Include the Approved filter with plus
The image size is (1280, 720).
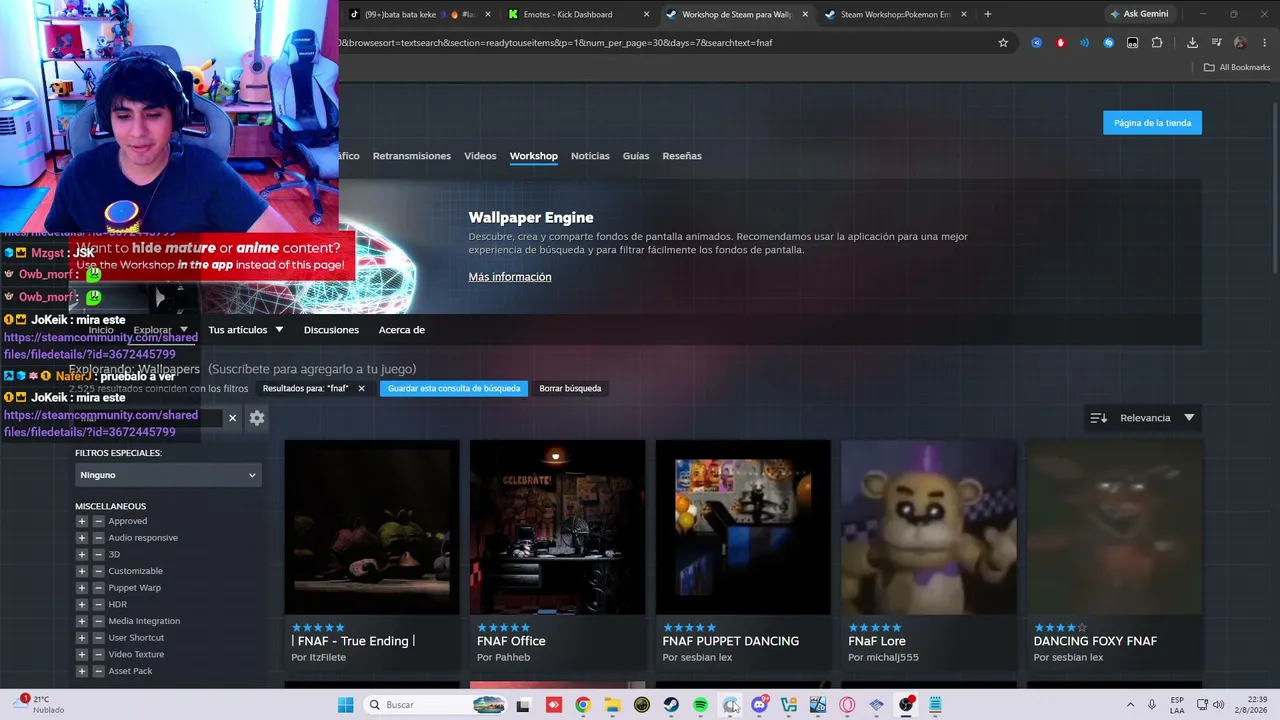pos(82,521)
